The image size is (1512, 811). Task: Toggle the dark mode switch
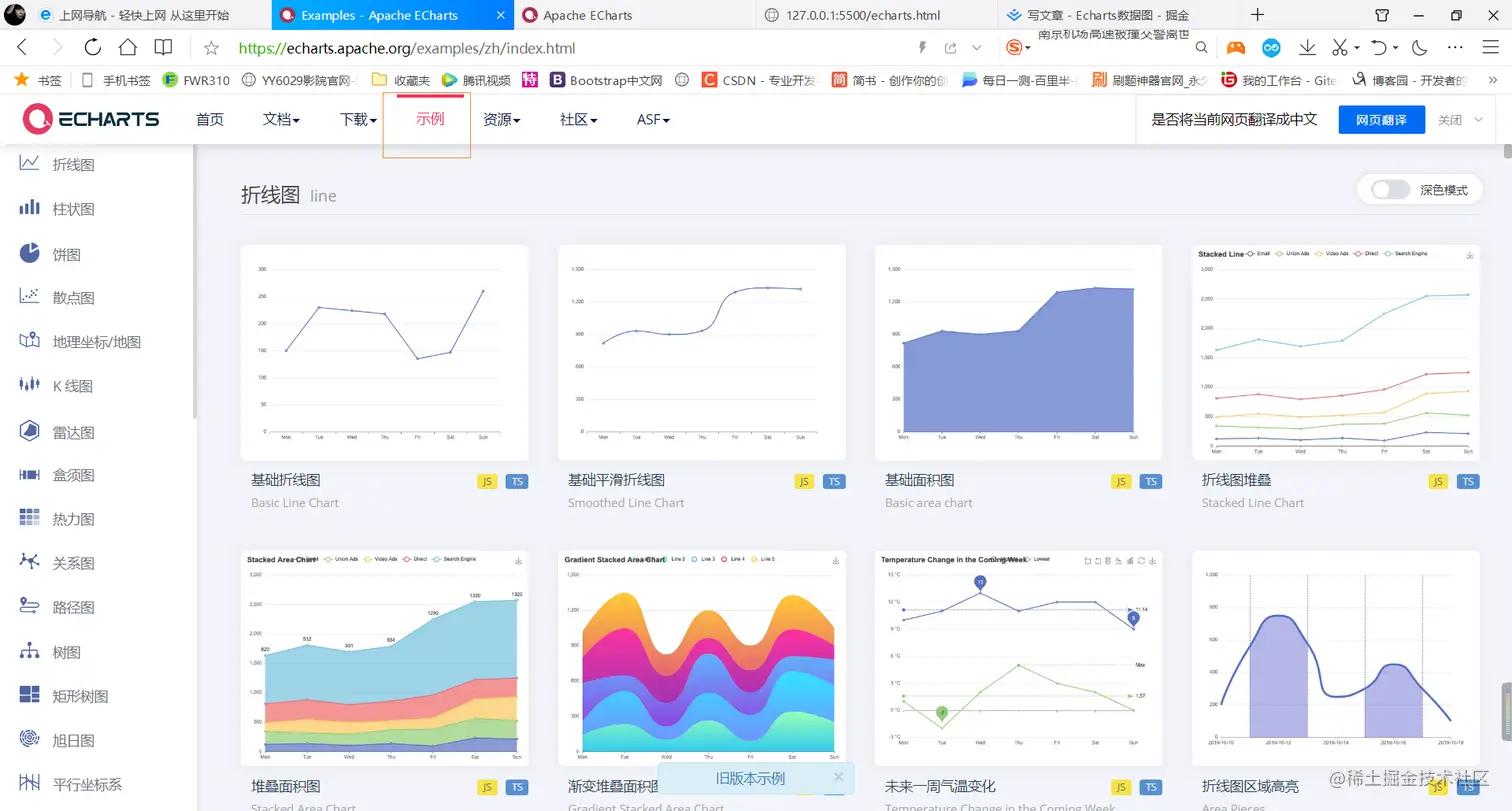(x=1390, y=190)
